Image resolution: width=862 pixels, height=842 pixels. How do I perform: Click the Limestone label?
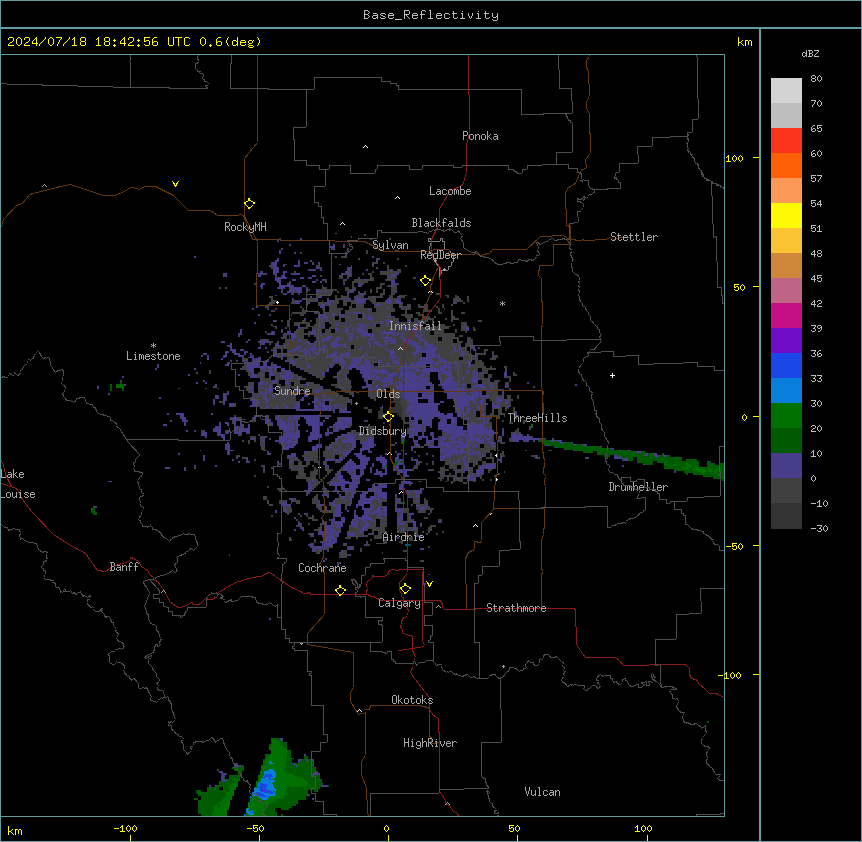pos(153,356)
